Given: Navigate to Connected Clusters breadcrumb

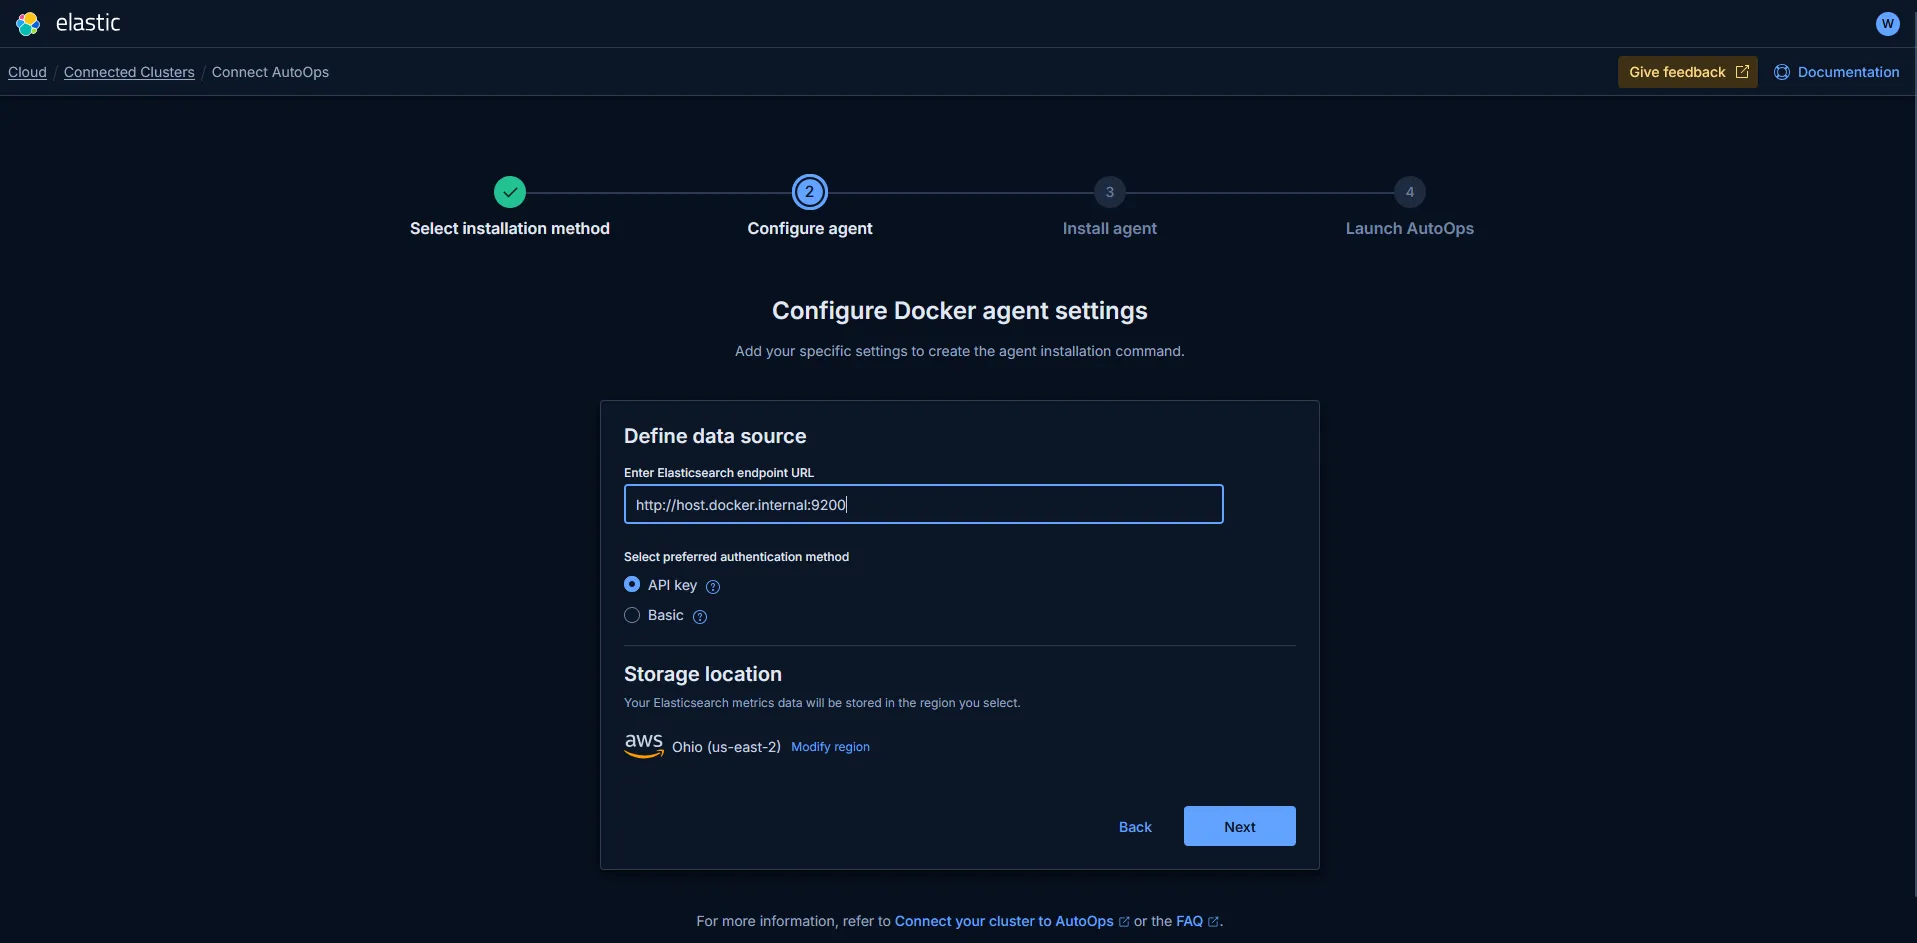Looking at the screenshot, I should 129,72.
